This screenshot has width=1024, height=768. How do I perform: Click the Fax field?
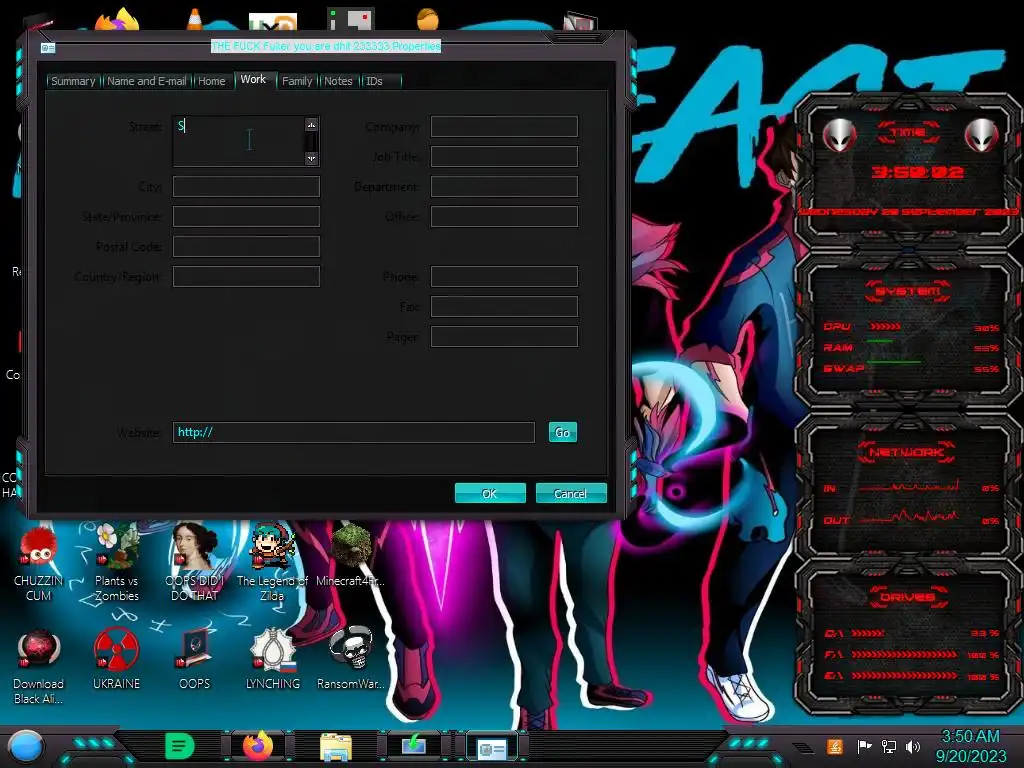coord(504,307)
